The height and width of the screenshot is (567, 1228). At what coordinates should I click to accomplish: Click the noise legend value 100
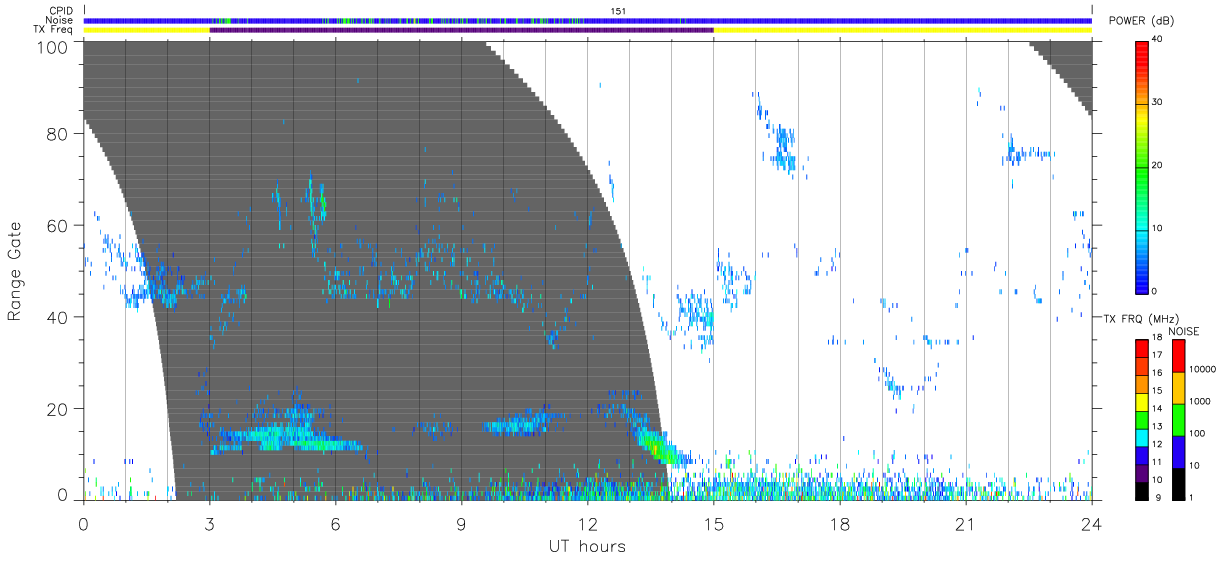[1199, 434]
